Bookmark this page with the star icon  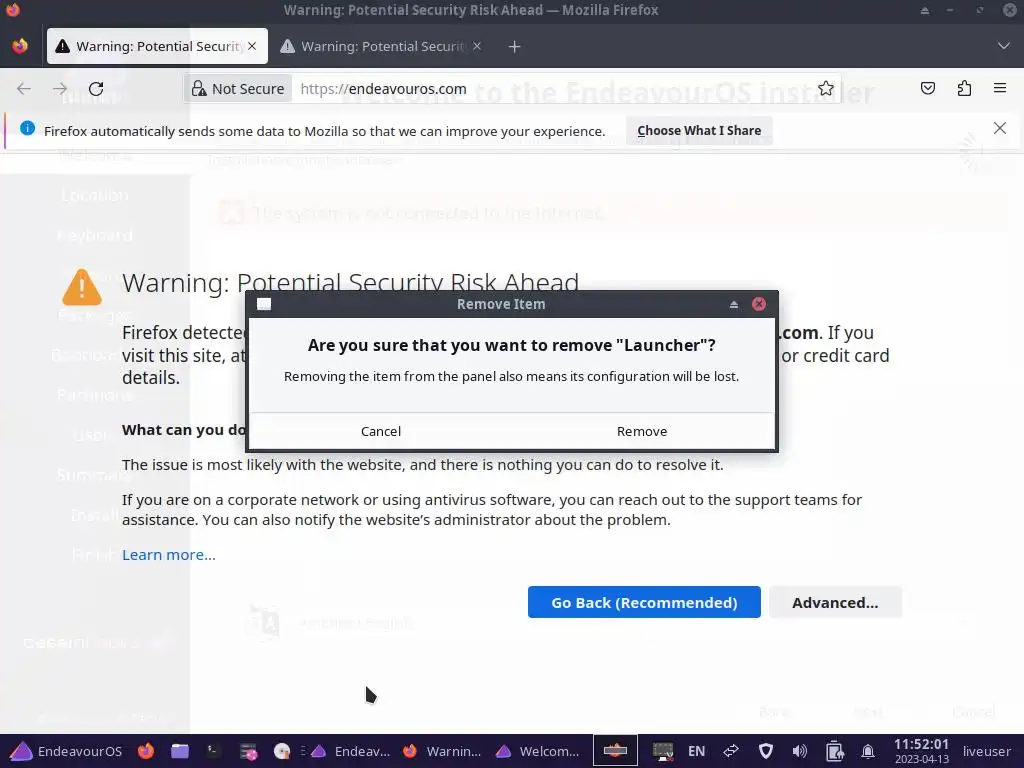click(825, 89)
